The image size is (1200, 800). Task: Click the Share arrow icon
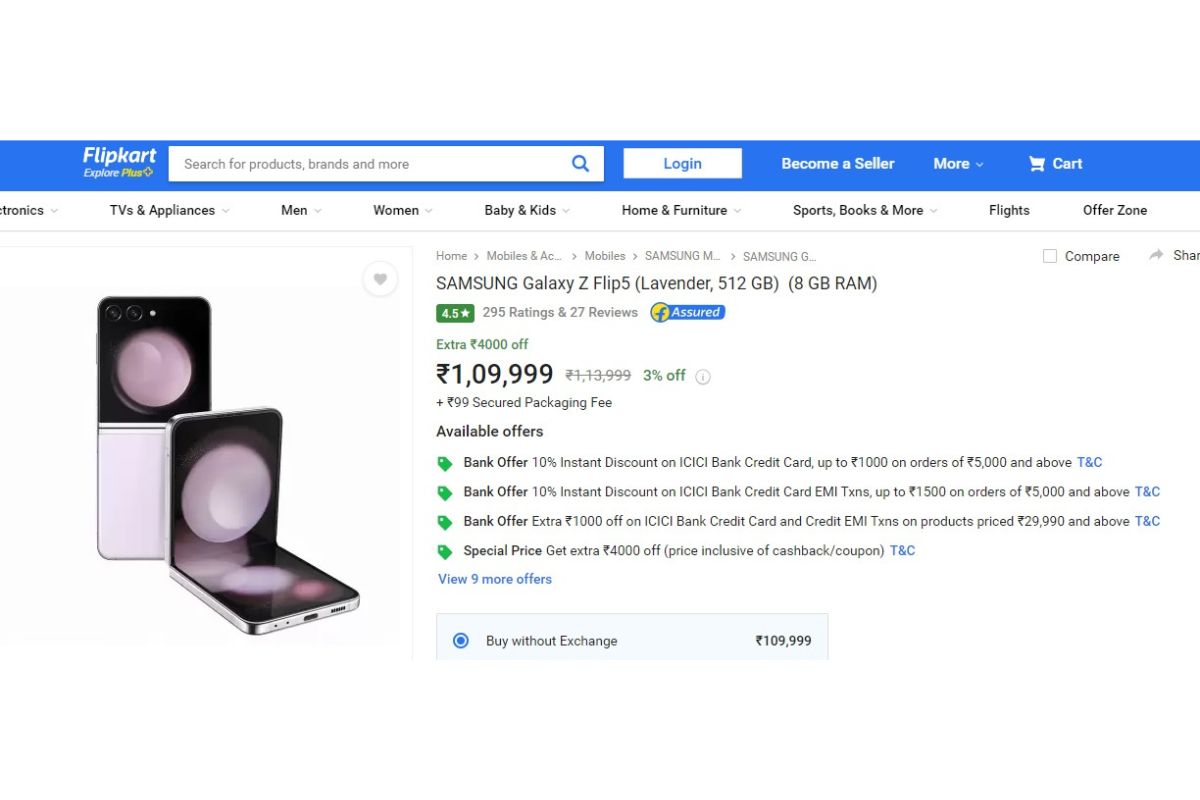[1157, 255]
